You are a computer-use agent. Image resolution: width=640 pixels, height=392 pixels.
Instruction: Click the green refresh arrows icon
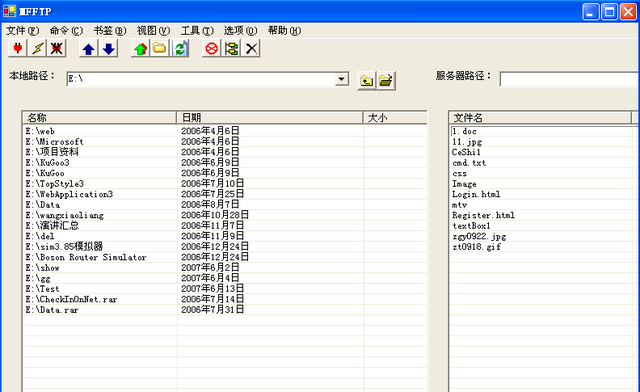pos(180,49)
